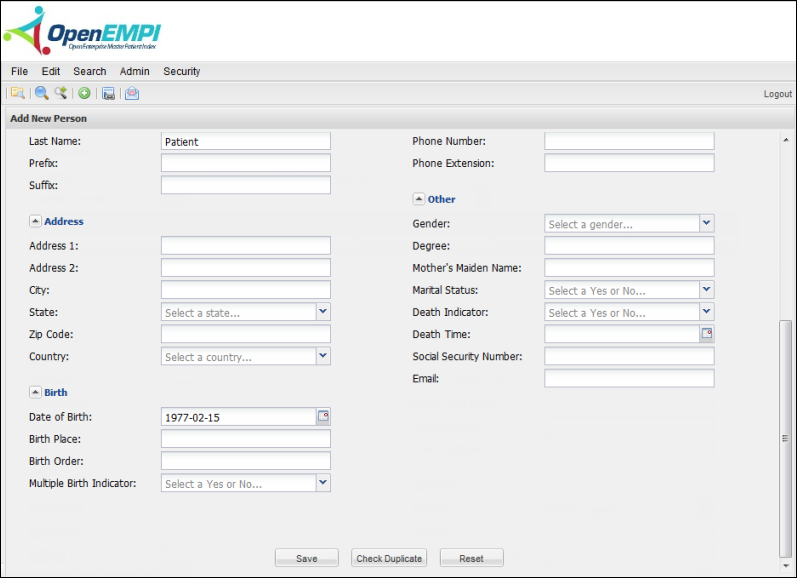Image resolution: width=797 pixels, height=578 pixels.
Task: Click the magnifier with green plus icon
Action: pos(61,93)
